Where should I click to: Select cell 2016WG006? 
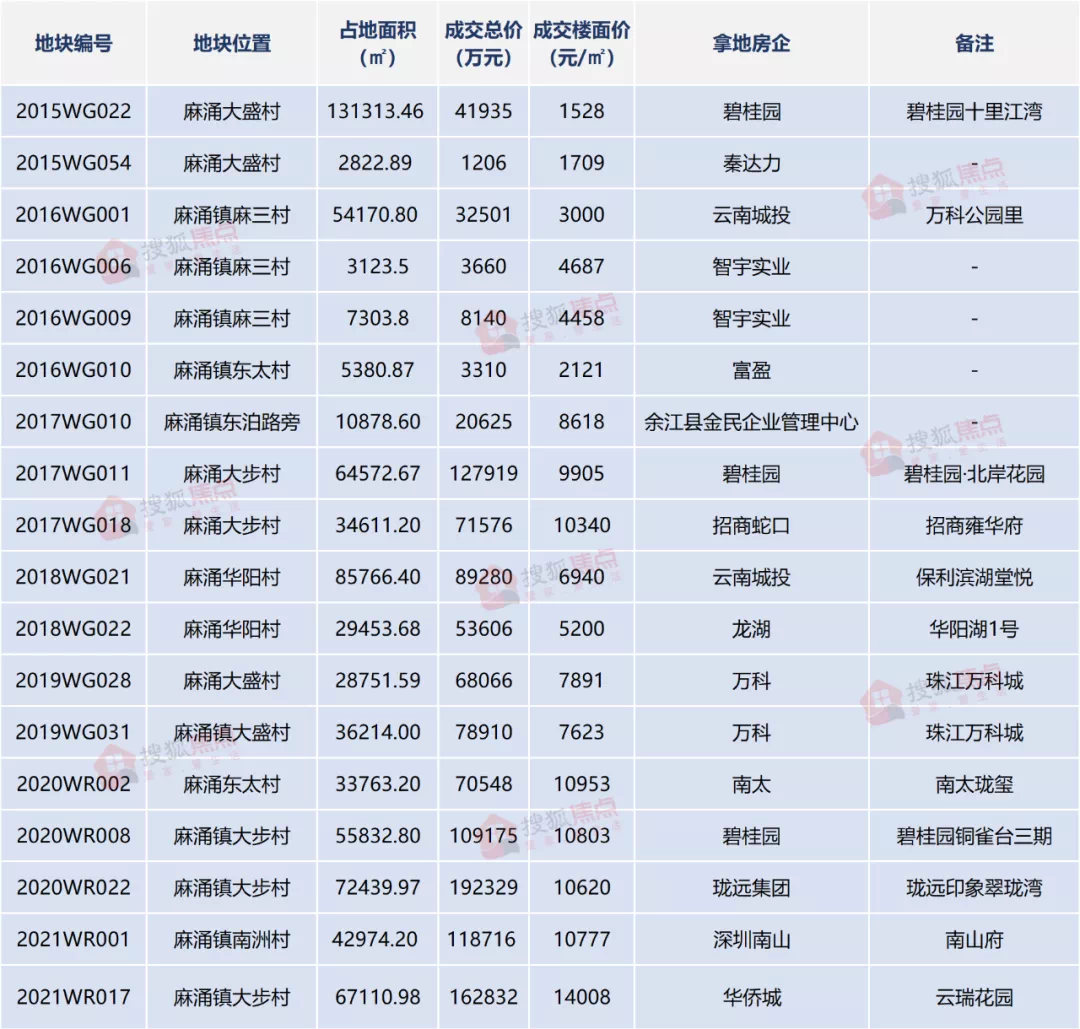tap(74, 267)
